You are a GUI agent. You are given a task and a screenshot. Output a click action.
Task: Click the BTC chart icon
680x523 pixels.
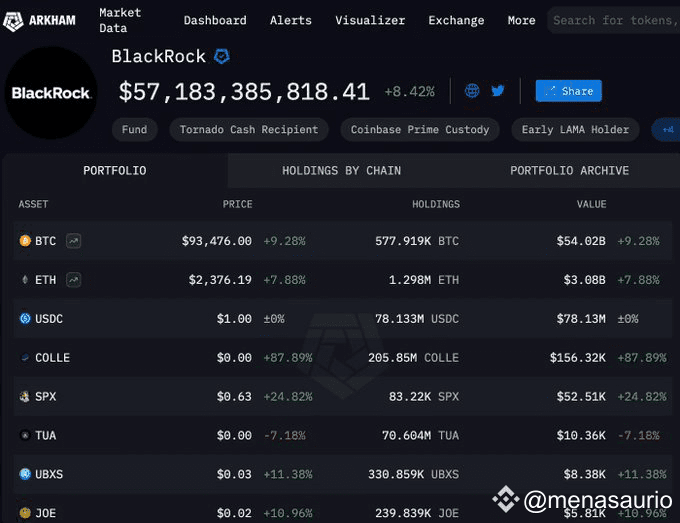(x=74, y=241)
